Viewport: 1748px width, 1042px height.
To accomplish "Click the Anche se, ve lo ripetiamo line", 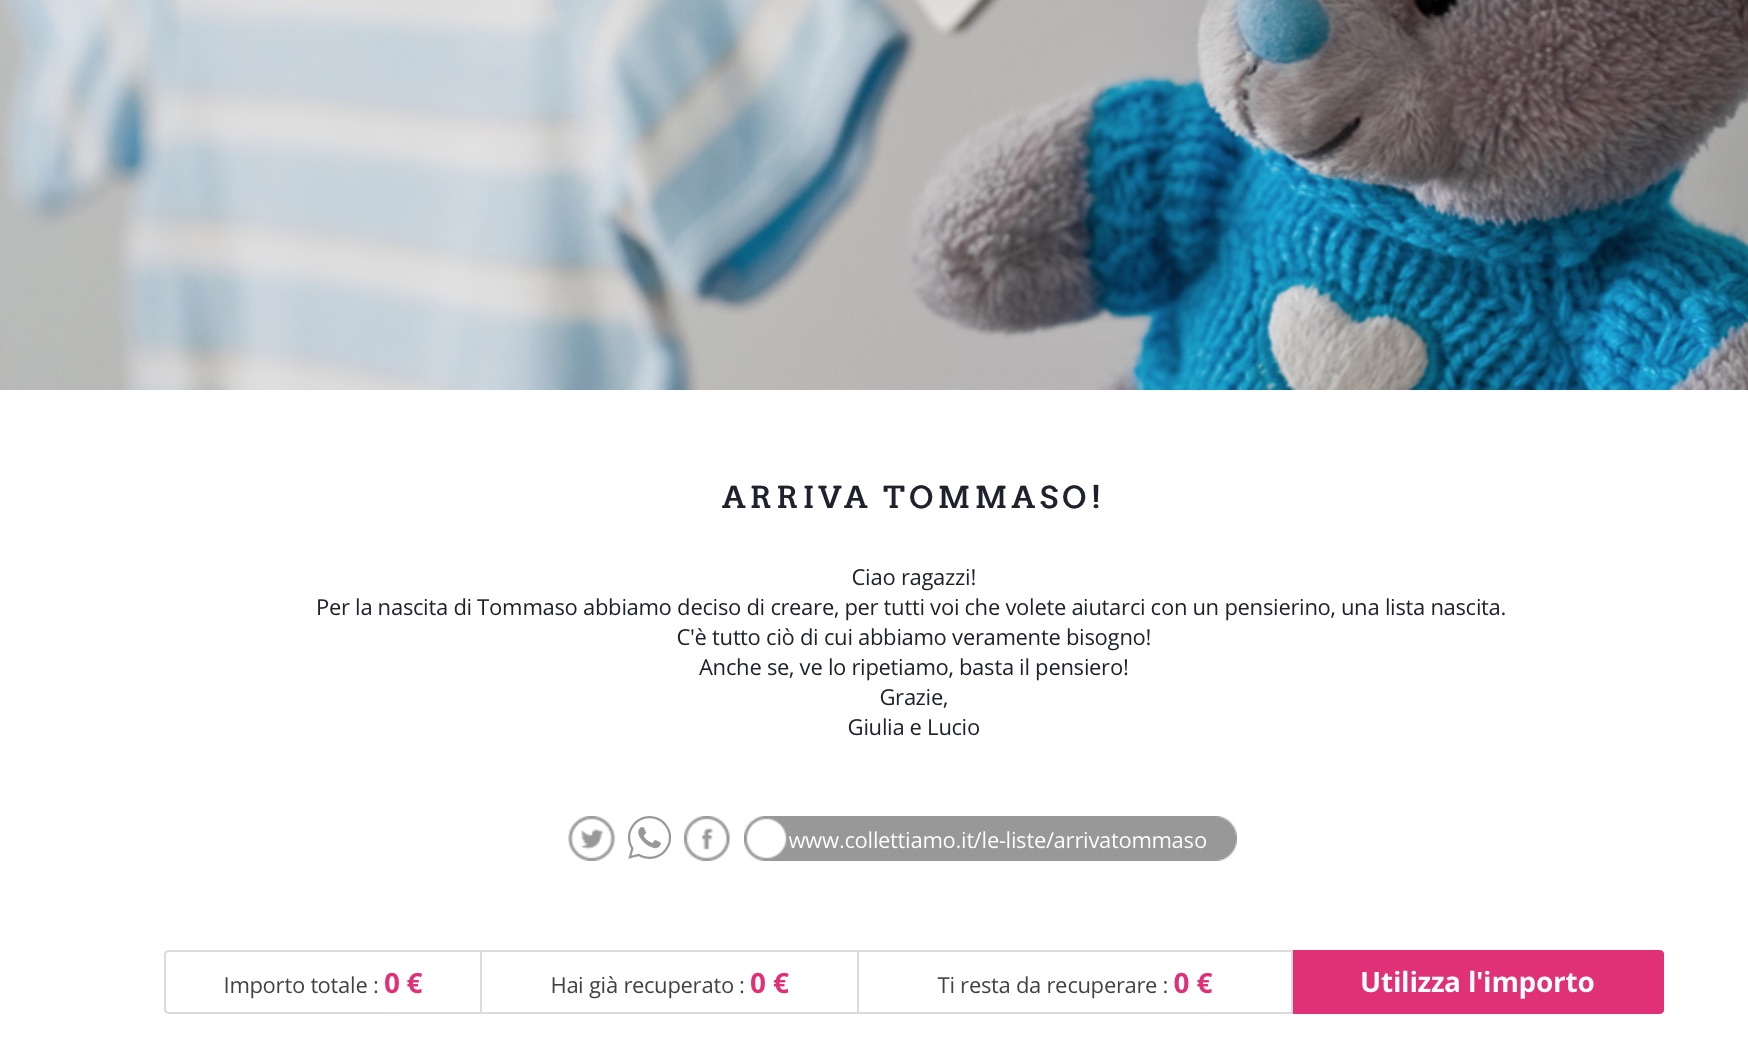I will [x=913, y=667].
